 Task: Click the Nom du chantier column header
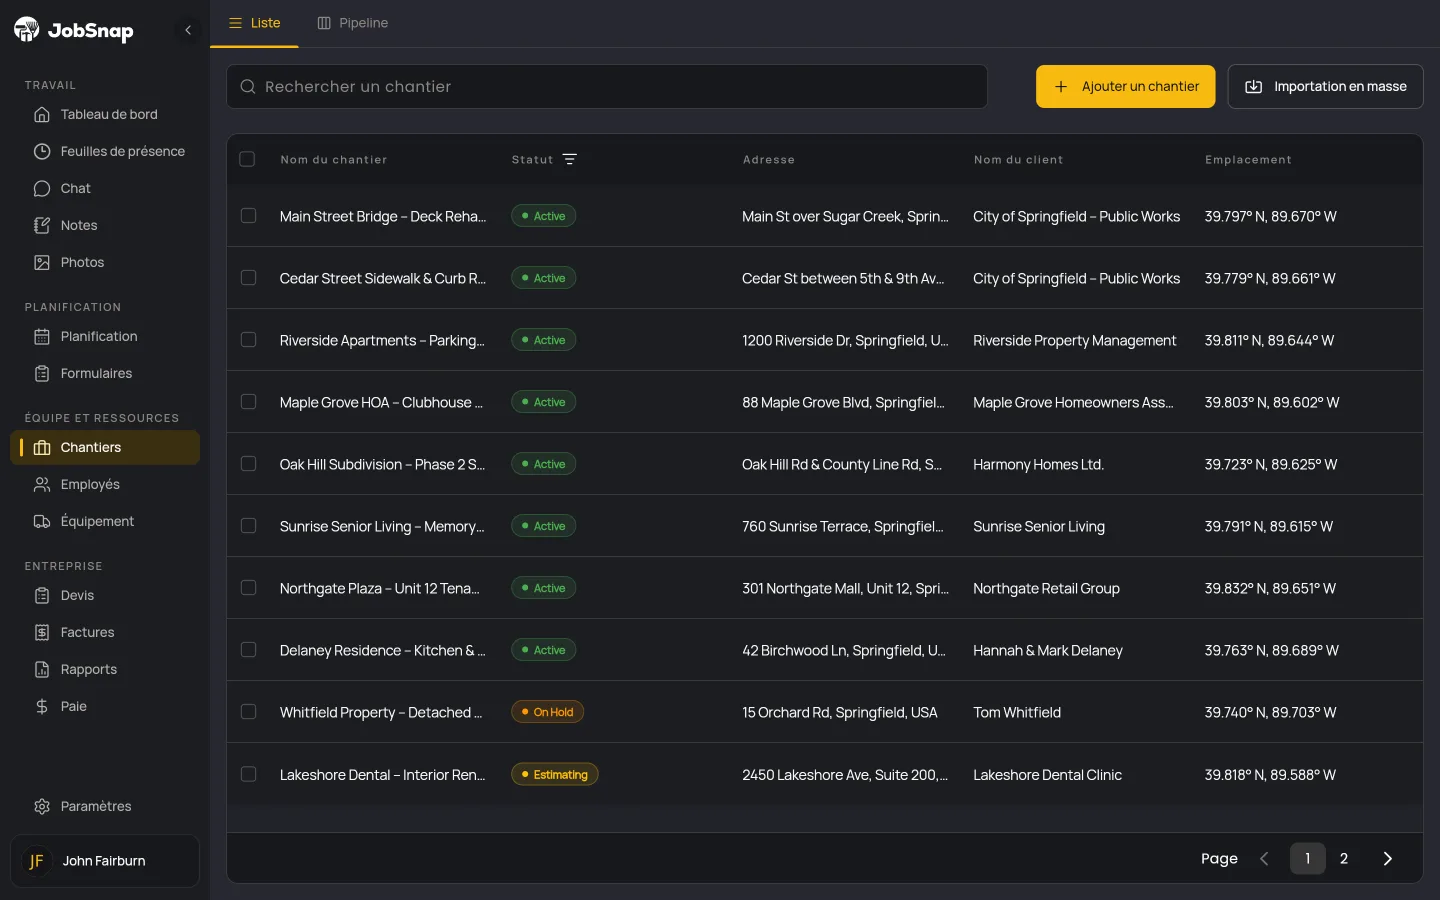point(334,160)
